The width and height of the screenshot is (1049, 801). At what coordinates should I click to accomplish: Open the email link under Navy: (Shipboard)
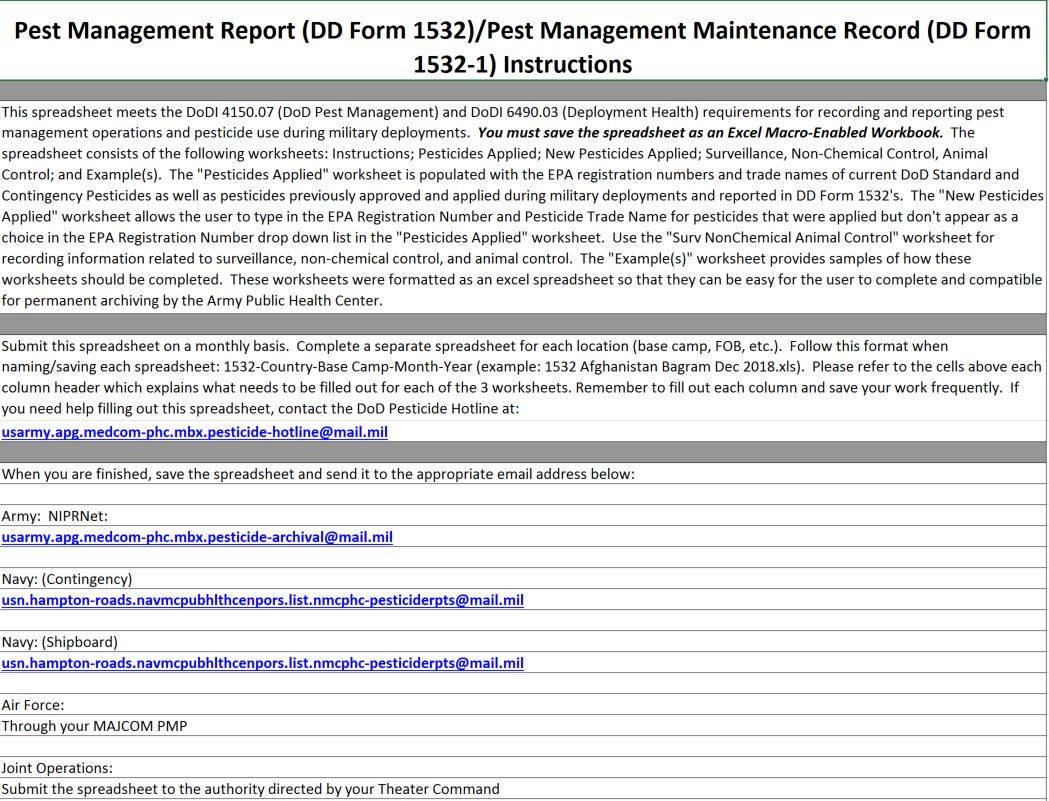262,662
